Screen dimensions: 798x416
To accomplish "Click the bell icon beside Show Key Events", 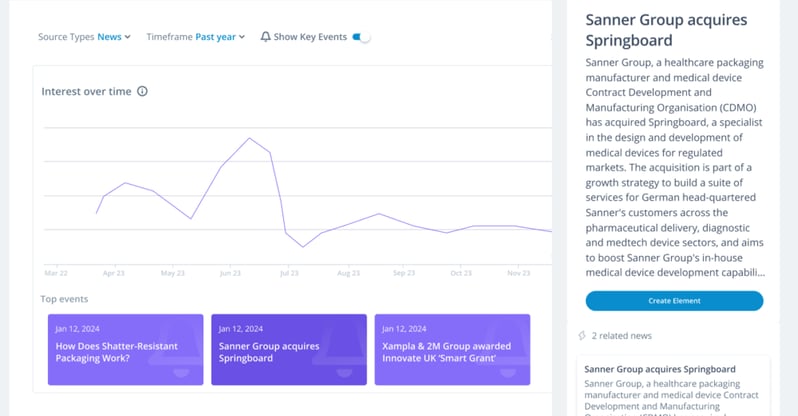I will [265, 37].
